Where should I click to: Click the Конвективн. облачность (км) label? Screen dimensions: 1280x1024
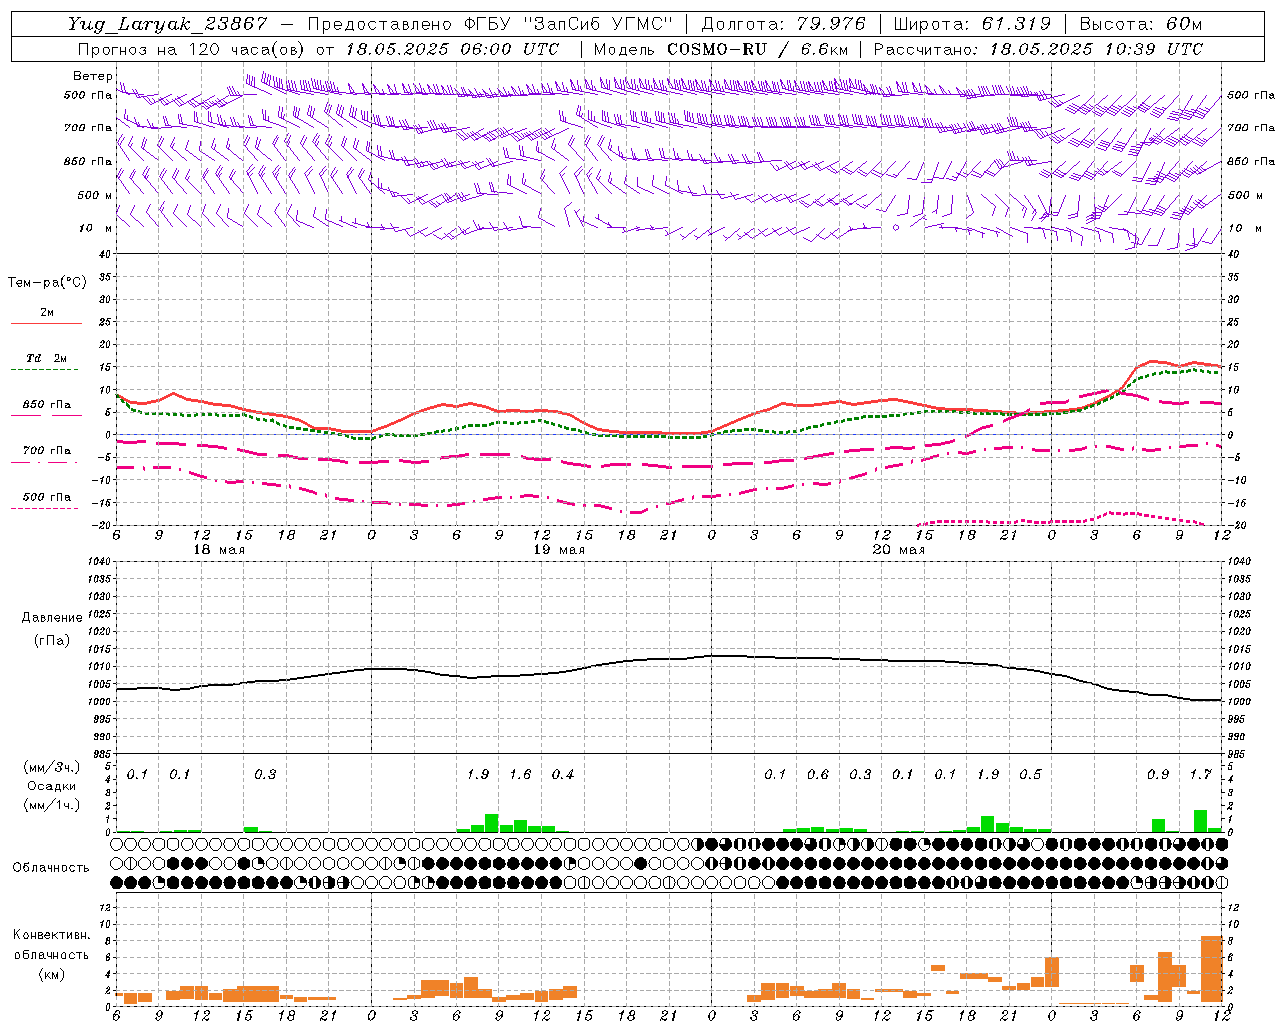[51, 954]
